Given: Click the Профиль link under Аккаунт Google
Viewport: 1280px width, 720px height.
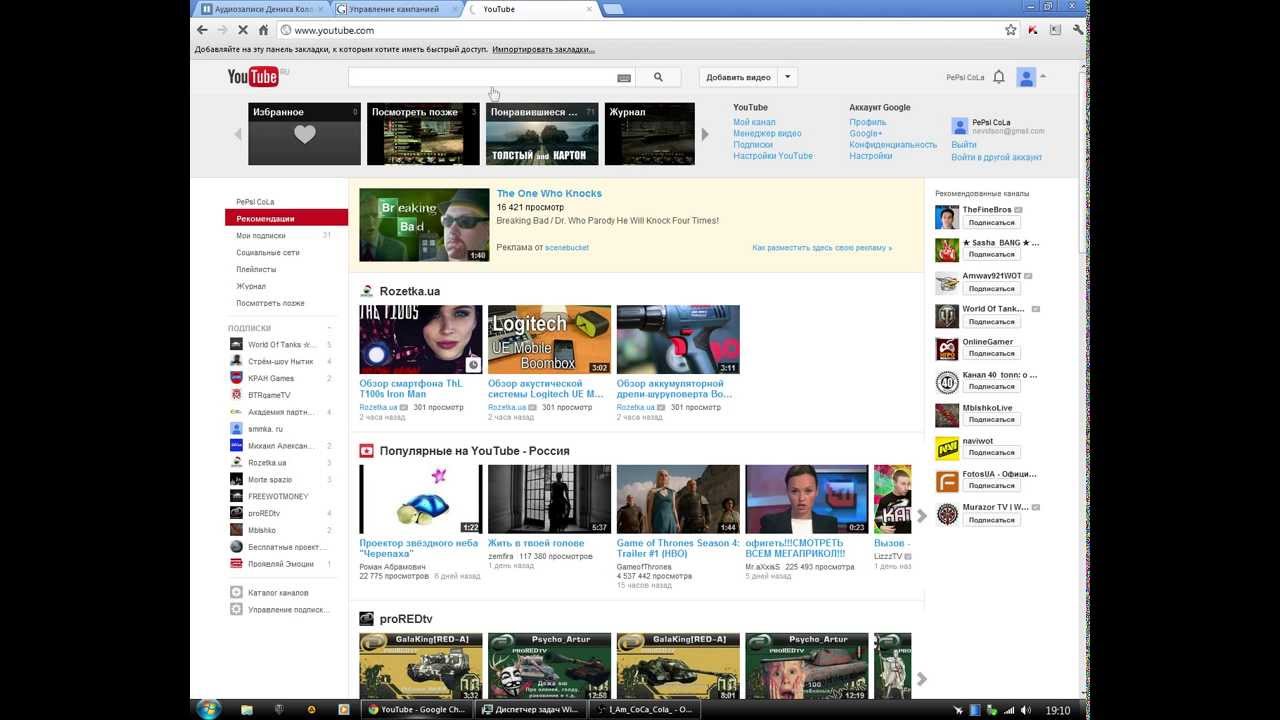Looking at the screenshot, I should pyautogui.click(x=868, y=122).
